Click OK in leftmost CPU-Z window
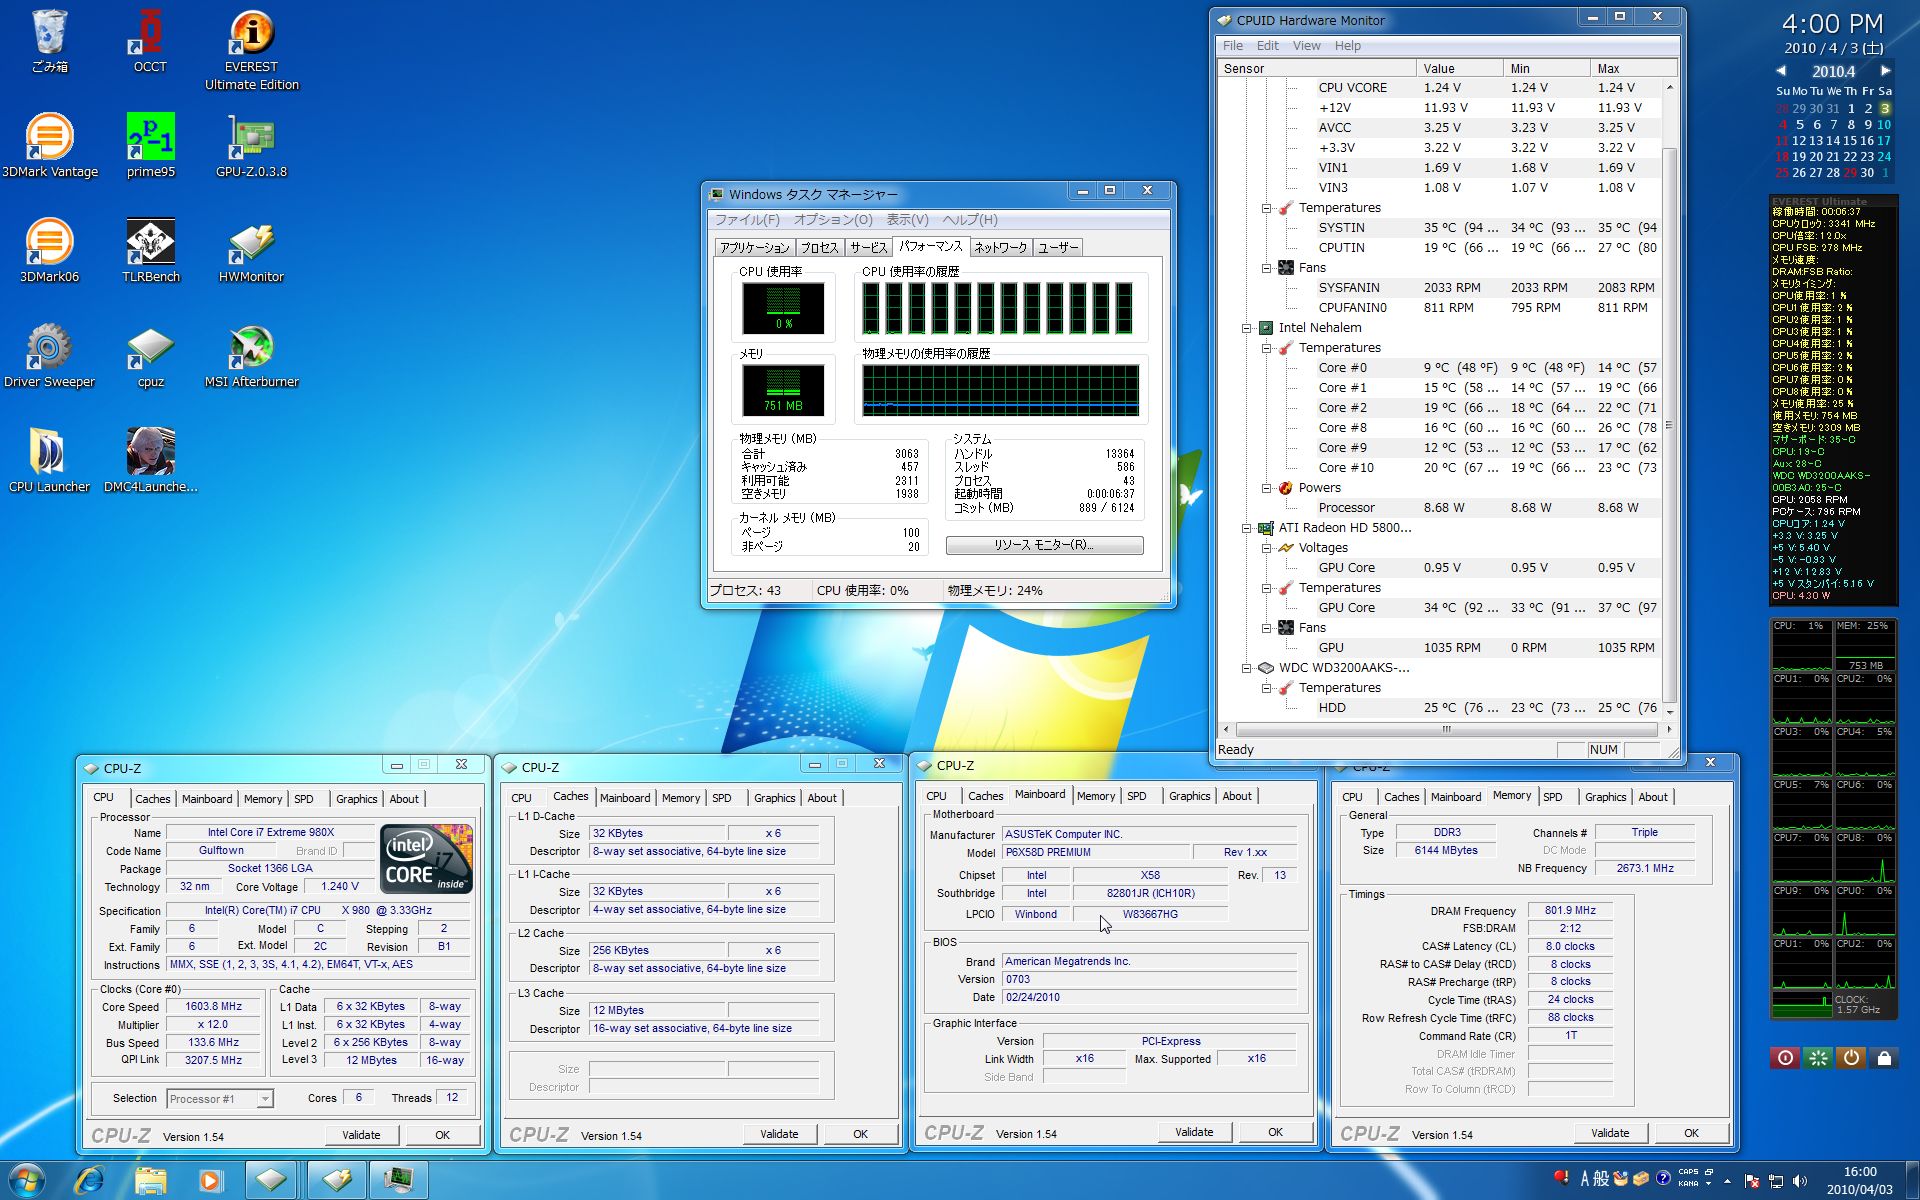The width and height of the screenshot is (1920, 1200). pyautogui.click(x=442, y=1135)
